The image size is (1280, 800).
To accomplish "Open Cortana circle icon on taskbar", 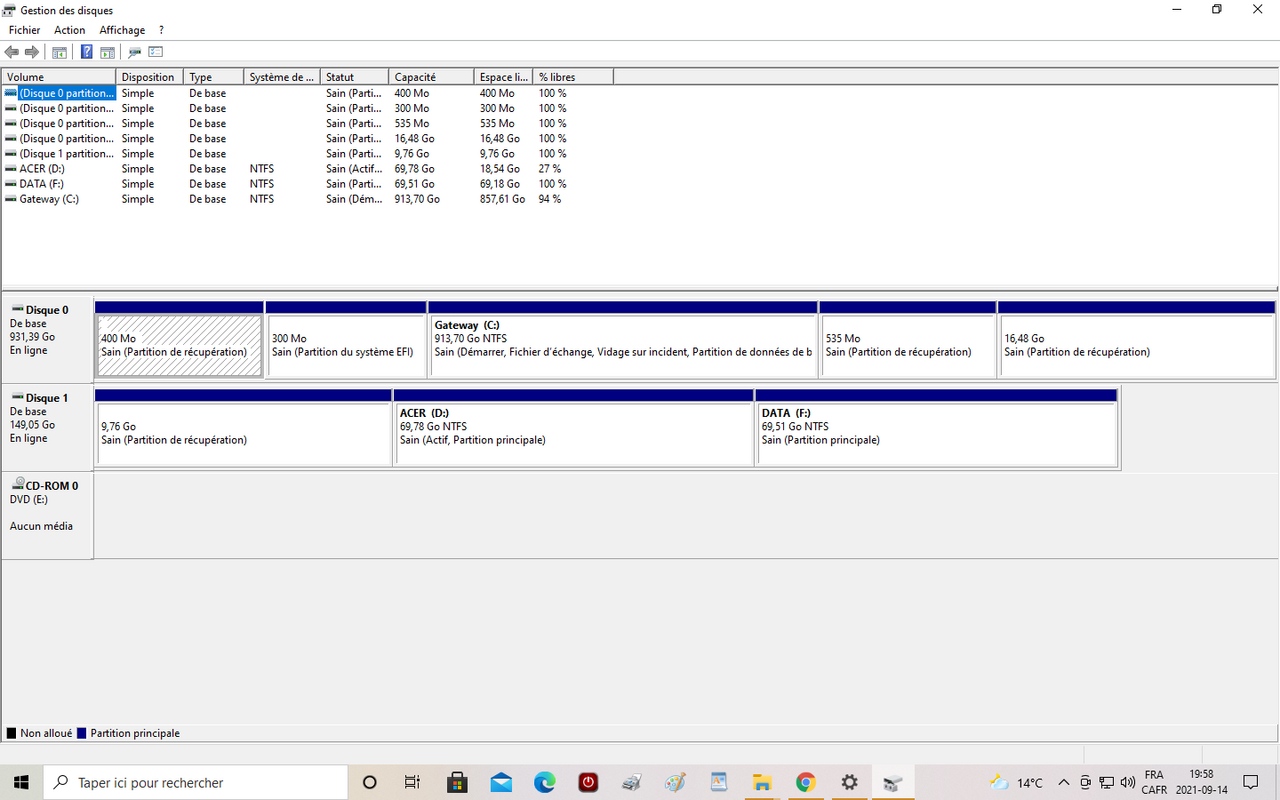I will click(369, 782).
